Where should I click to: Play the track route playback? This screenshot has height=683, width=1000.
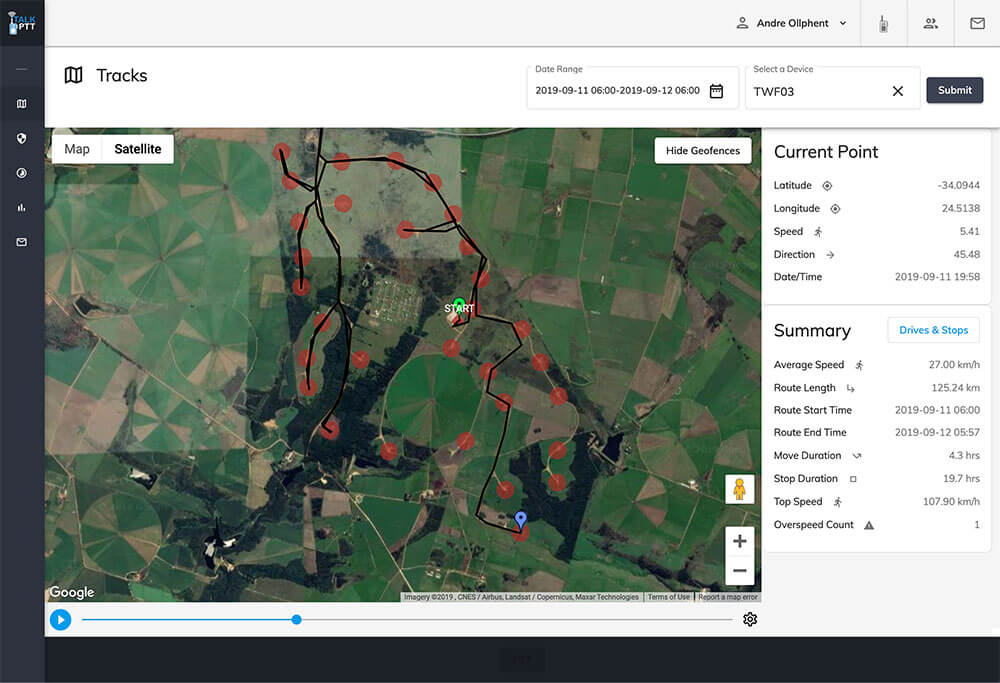point(60,620)
